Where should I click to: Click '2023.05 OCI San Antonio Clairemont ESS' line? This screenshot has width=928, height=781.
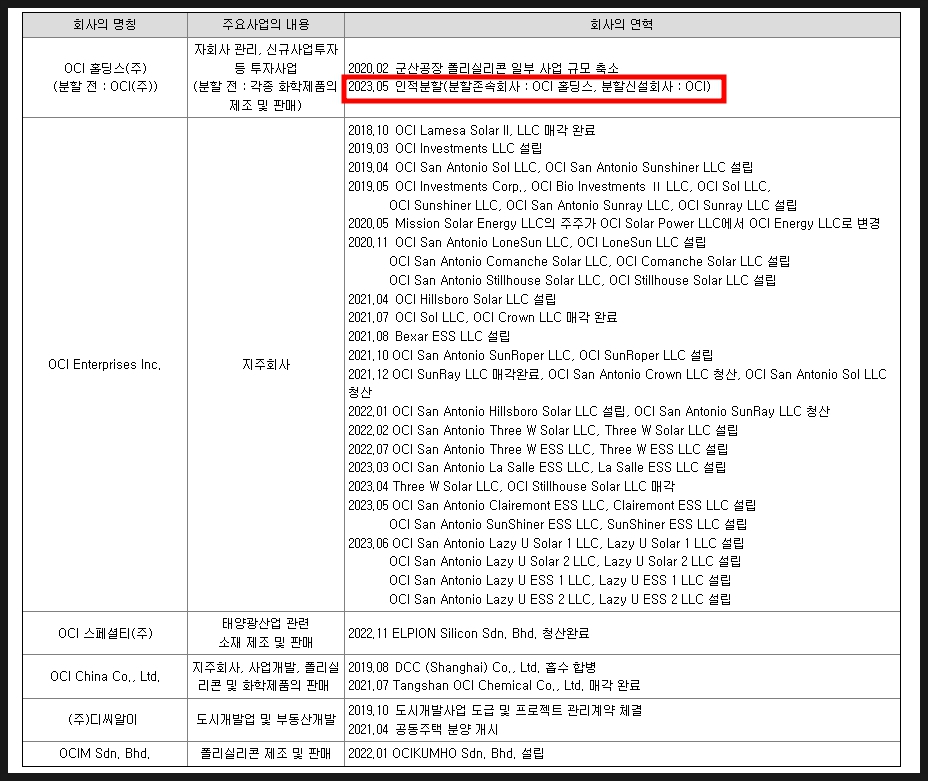pos(552,505)
